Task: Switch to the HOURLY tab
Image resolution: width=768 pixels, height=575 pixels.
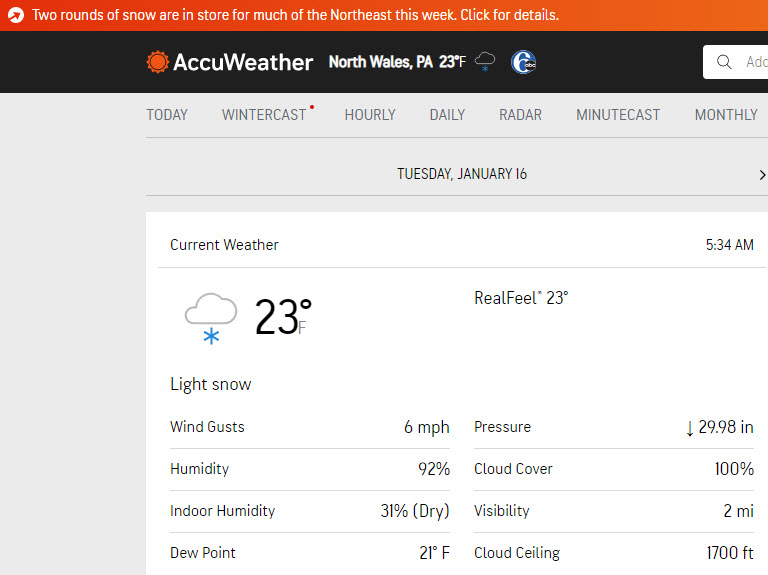Action: pyautogui.click(x=370, y=115)
